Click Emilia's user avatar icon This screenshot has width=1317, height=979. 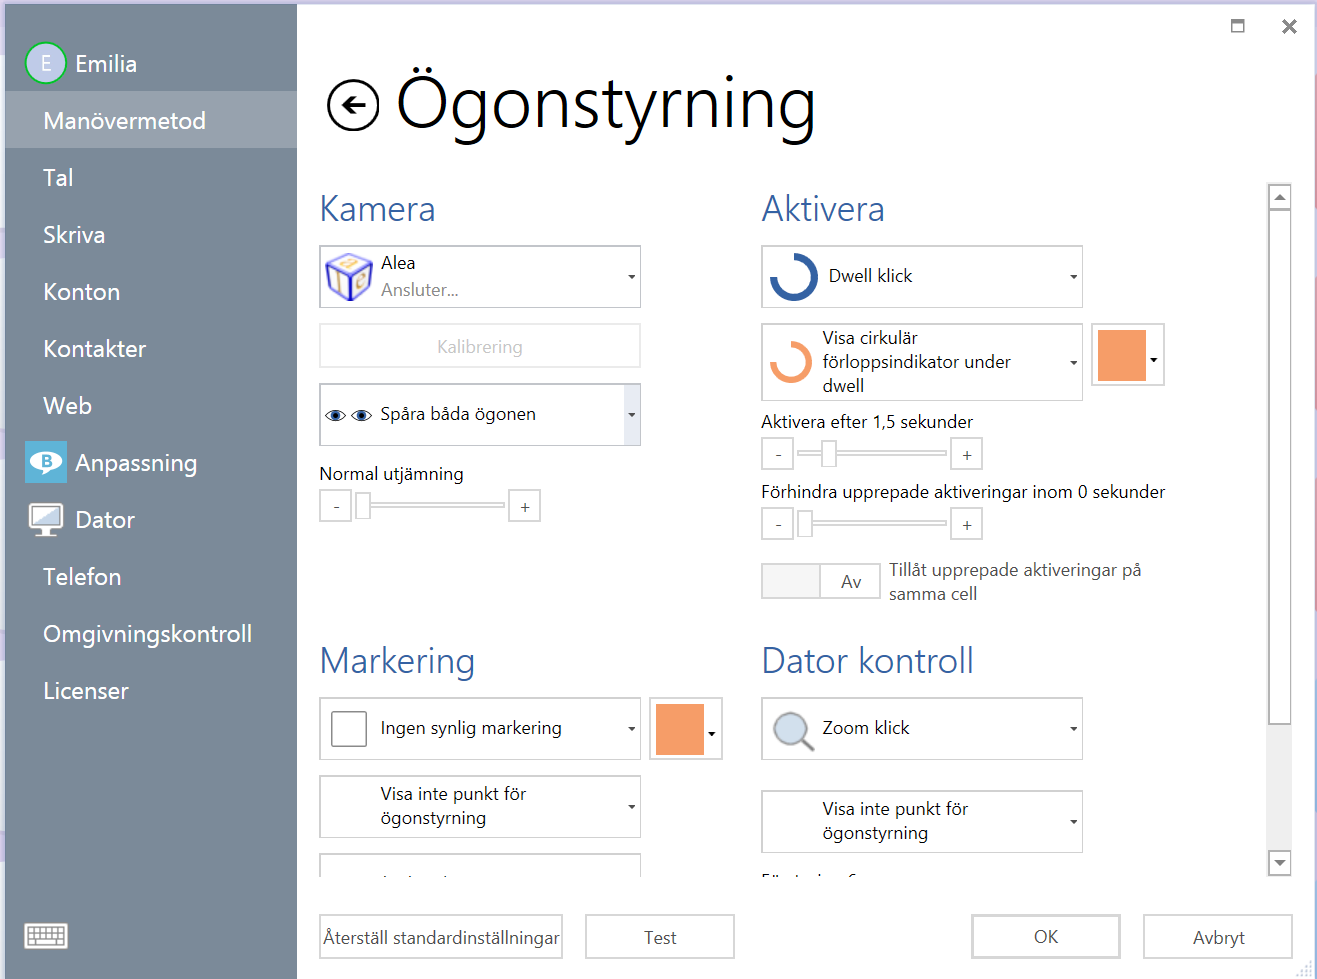pyautogui.click(x=46, y=63)
